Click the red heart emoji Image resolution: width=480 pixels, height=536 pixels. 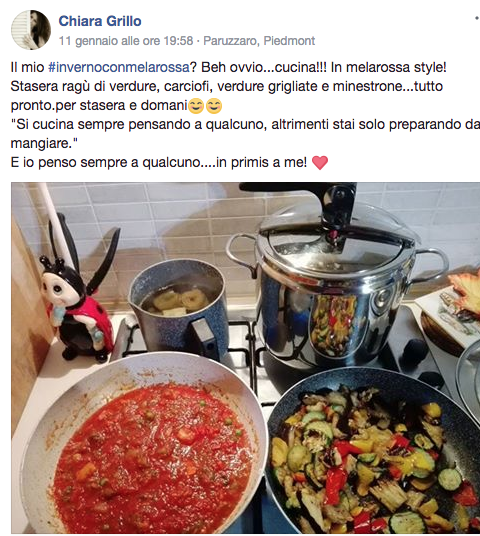pyautogui.click(x=320, y=163)
